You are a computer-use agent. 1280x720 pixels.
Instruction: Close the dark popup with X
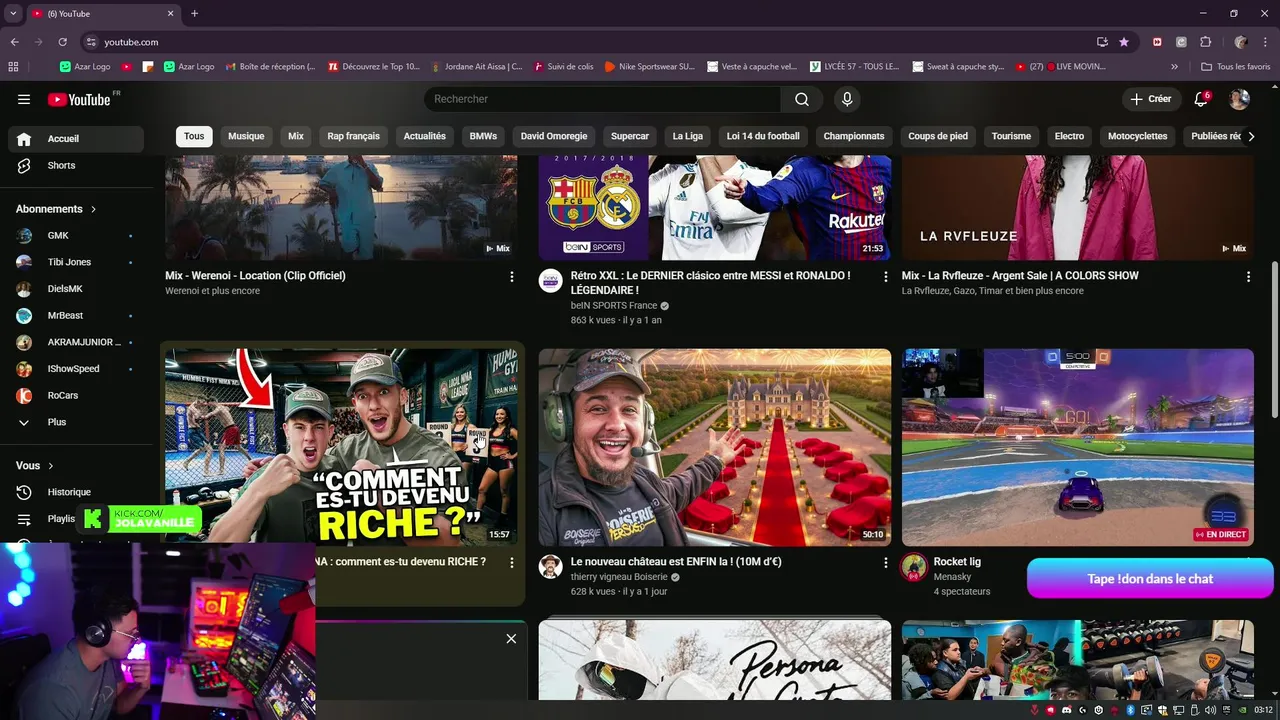coord(511,638)
